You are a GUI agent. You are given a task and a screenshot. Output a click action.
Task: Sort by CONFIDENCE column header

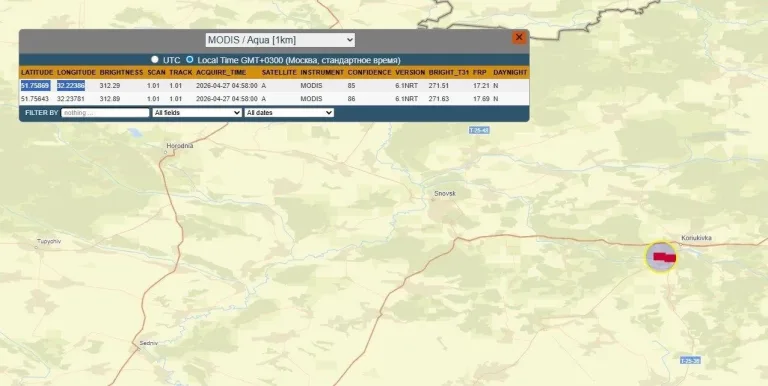click(x=369, y=72)
